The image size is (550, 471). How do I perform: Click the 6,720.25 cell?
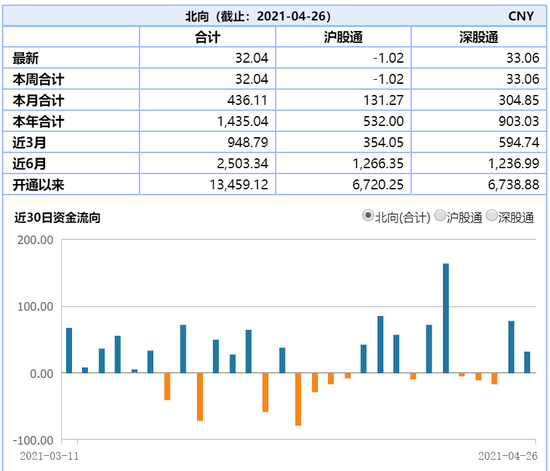[x=378, y=184]
